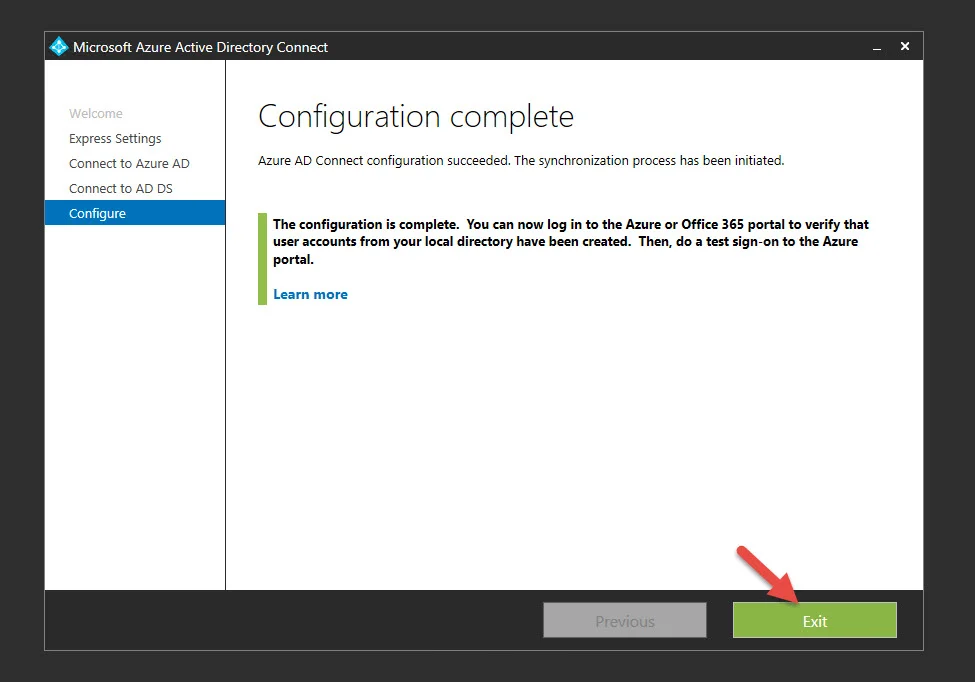
Task: Select the Configure step in sidebar
Action: [x=135, y=213]
